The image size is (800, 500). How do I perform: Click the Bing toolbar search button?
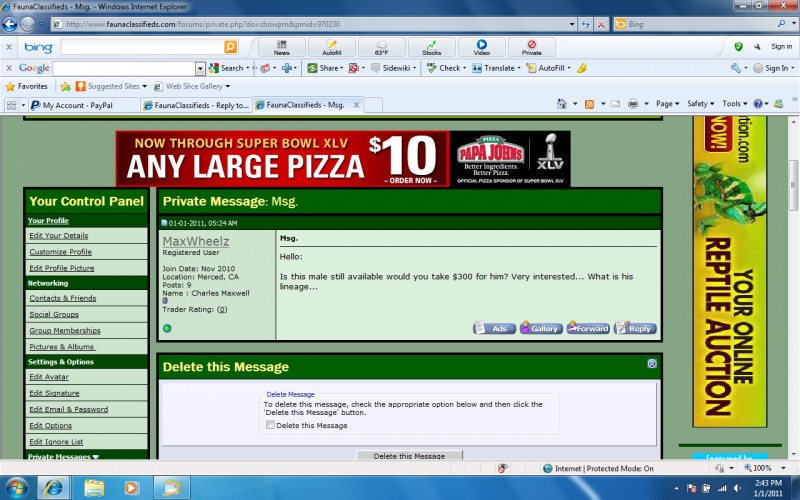click(231, 47)
